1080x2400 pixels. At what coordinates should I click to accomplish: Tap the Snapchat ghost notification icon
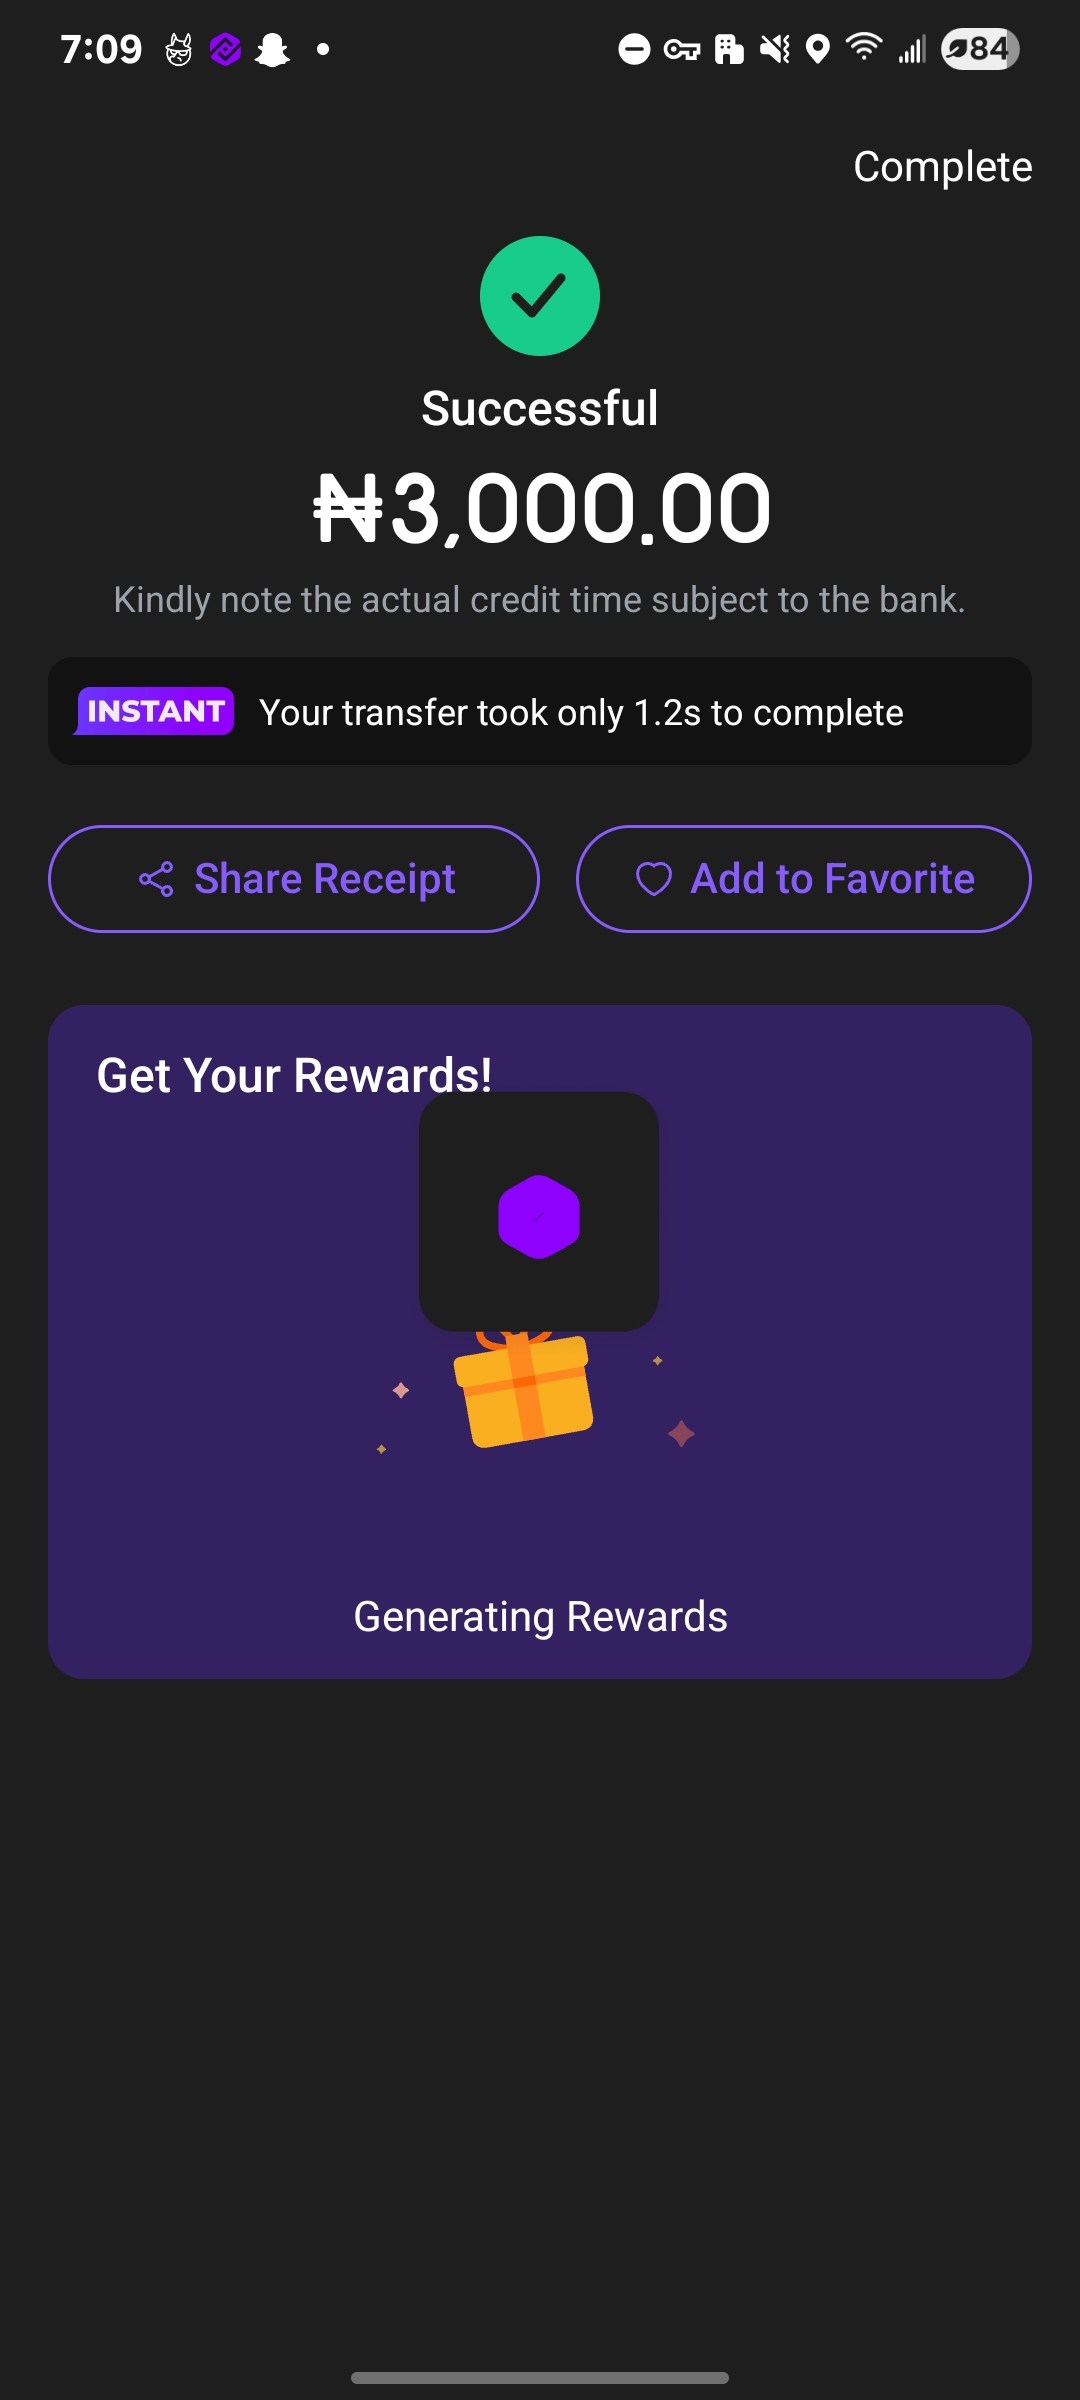(x=272, y=49)
